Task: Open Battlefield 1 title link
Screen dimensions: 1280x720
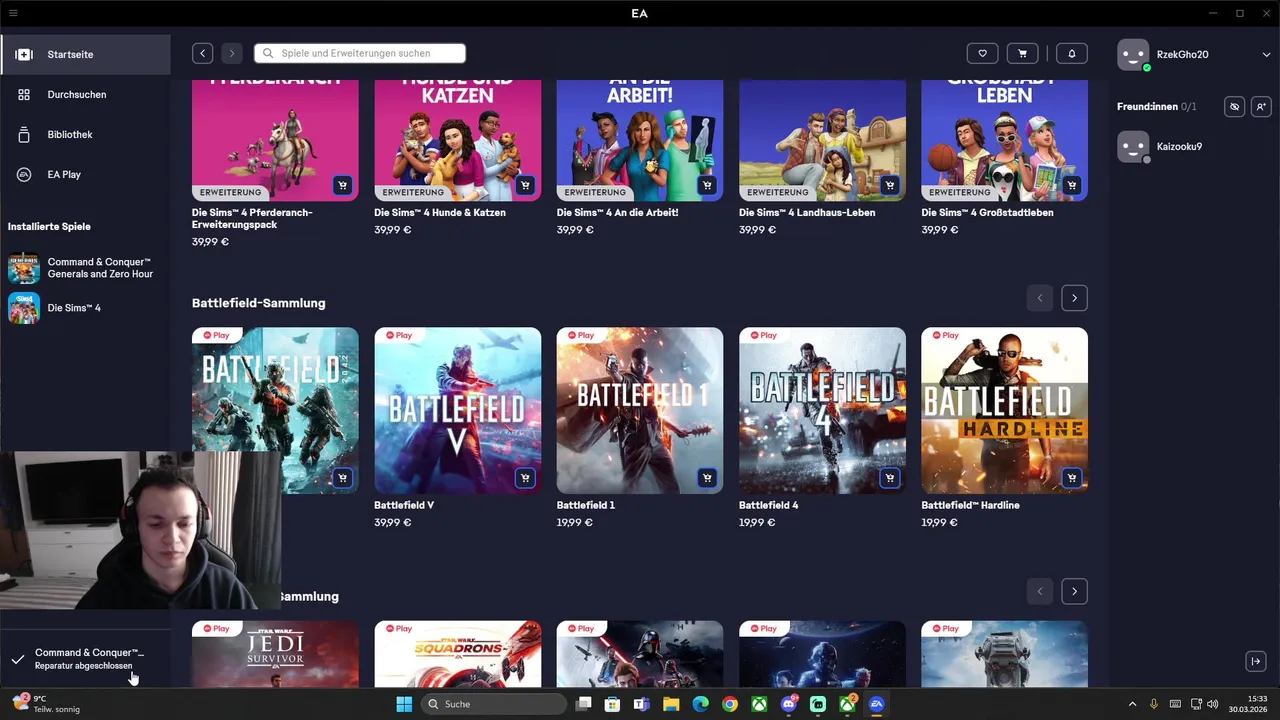Action: click(x=586, y=505)
